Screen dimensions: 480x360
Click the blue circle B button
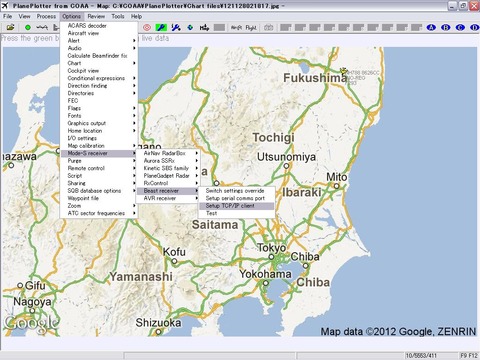coord(446,27)
